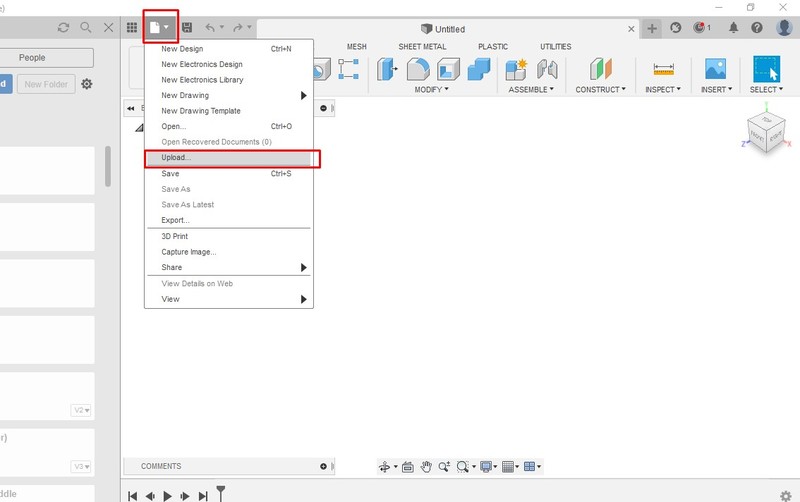Select the Press Pull tool
The width and height of the screenshot is (800, 502).
click(387, 69)
